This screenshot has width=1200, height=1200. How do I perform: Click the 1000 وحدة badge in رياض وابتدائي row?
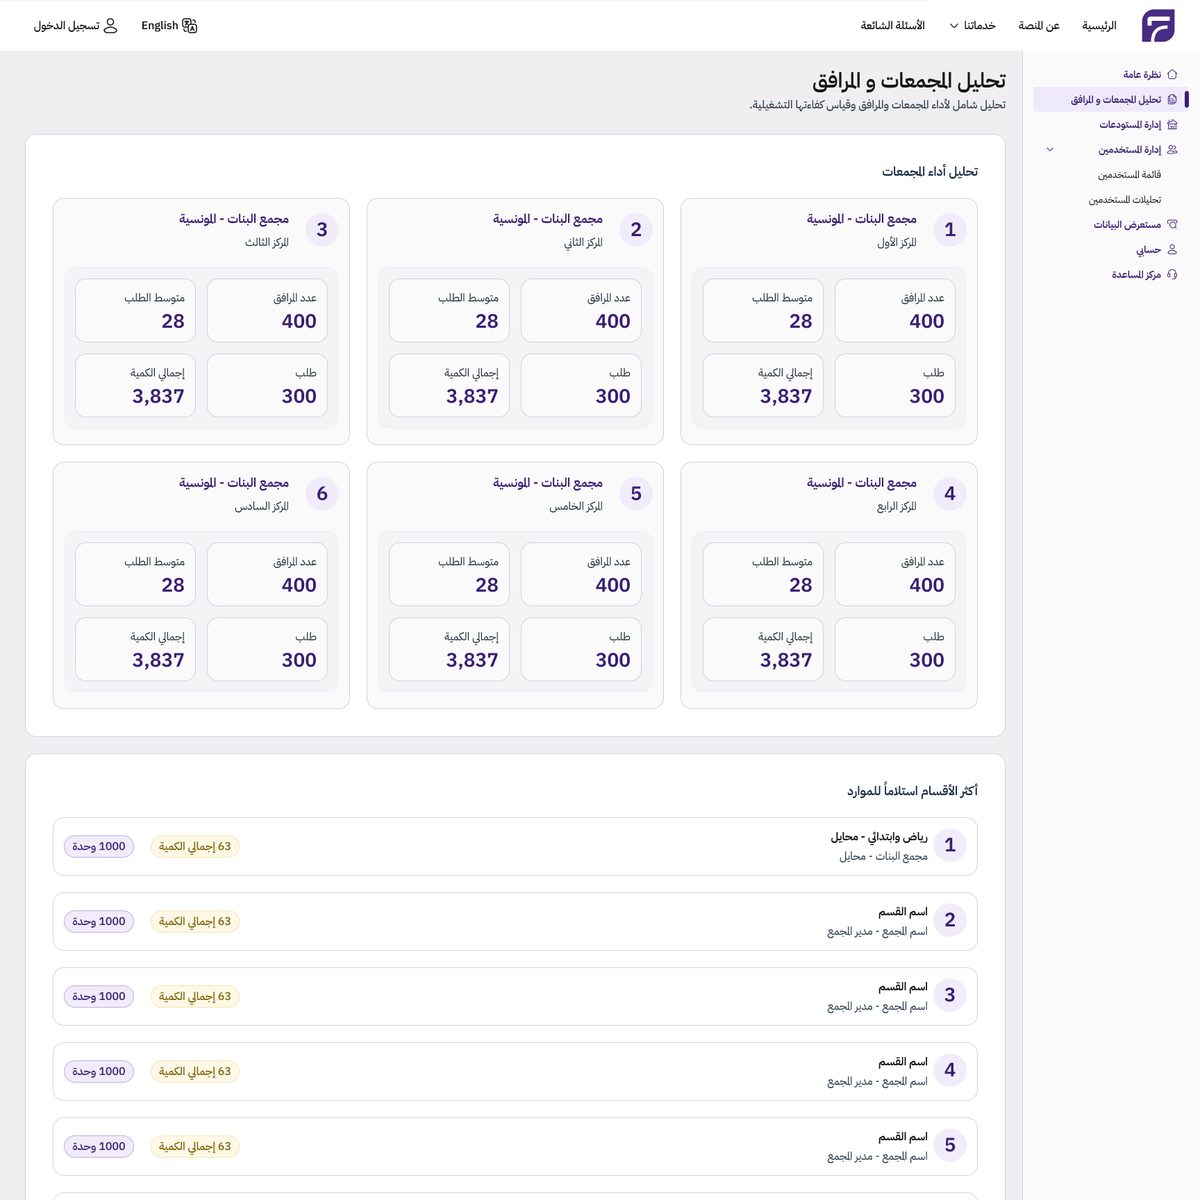(x=99, y=847)
